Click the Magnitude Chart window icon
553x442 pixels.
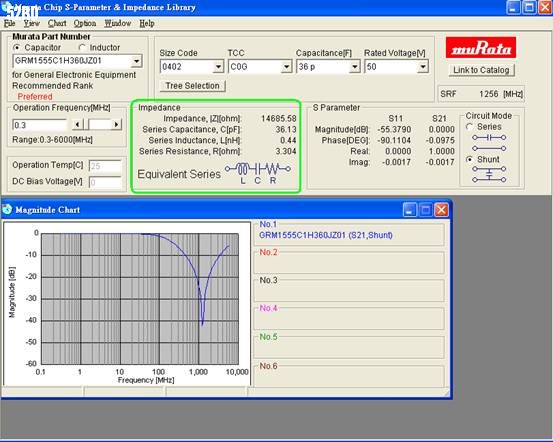7,210
